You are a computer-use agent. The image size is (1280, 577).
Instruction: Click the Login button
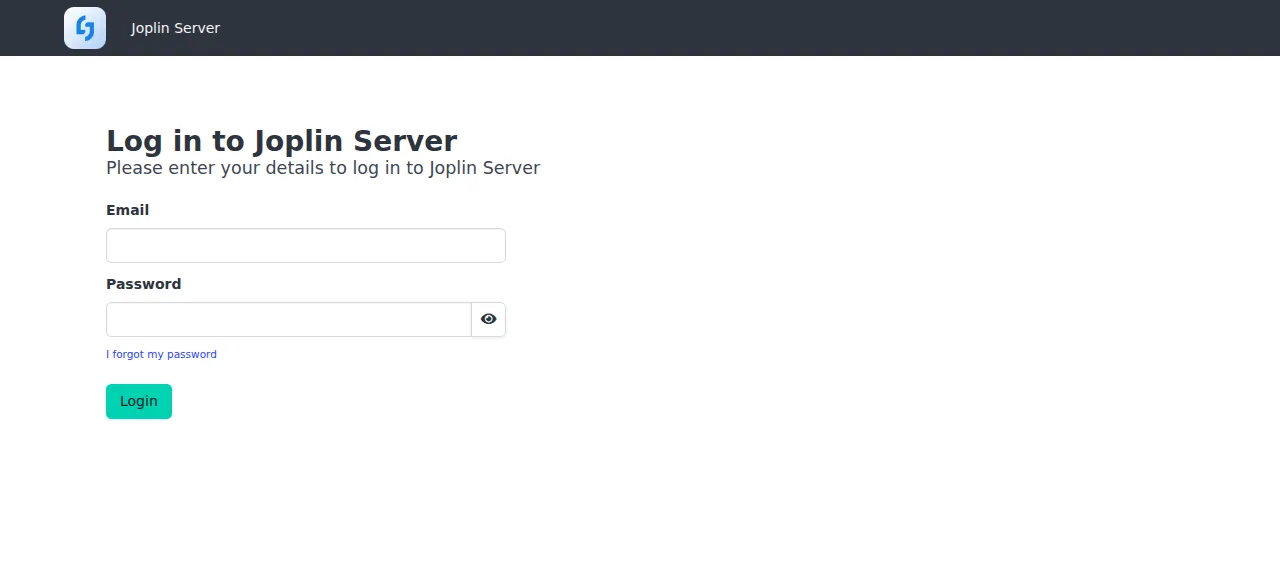[x=139, y=401]
